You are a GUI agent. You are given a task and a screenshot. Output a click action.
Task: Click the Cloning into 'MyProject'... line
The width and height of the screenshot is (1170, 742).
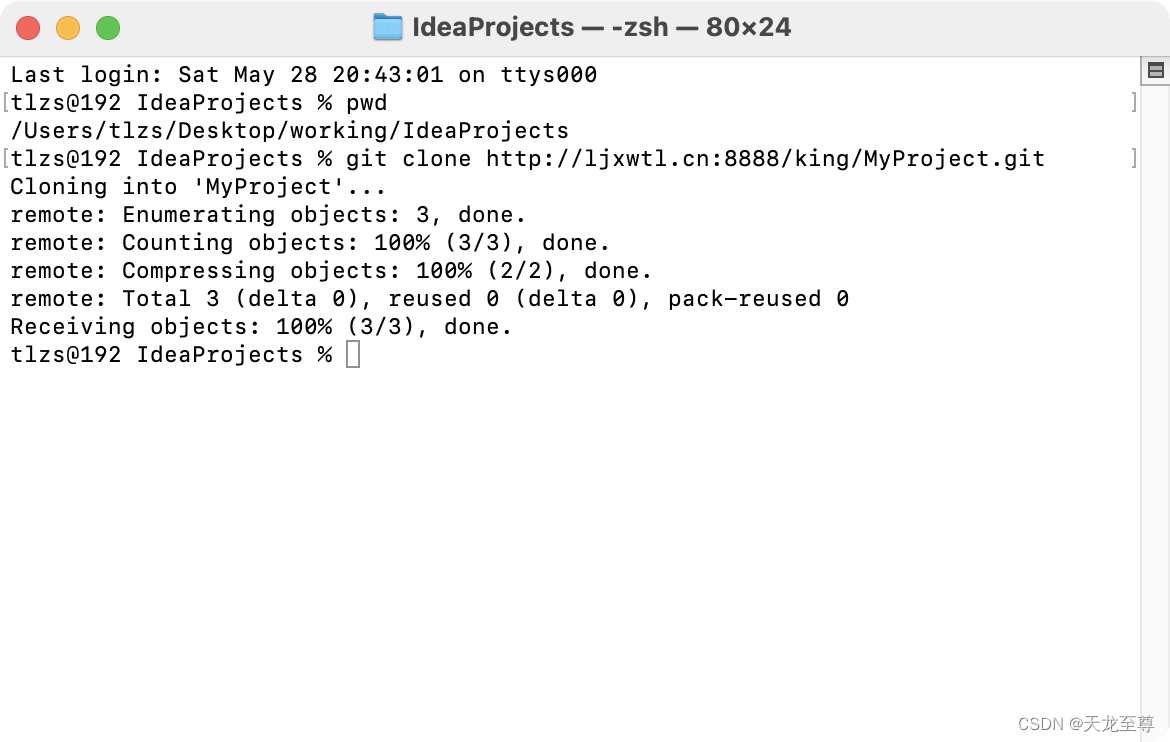(198, 187)
